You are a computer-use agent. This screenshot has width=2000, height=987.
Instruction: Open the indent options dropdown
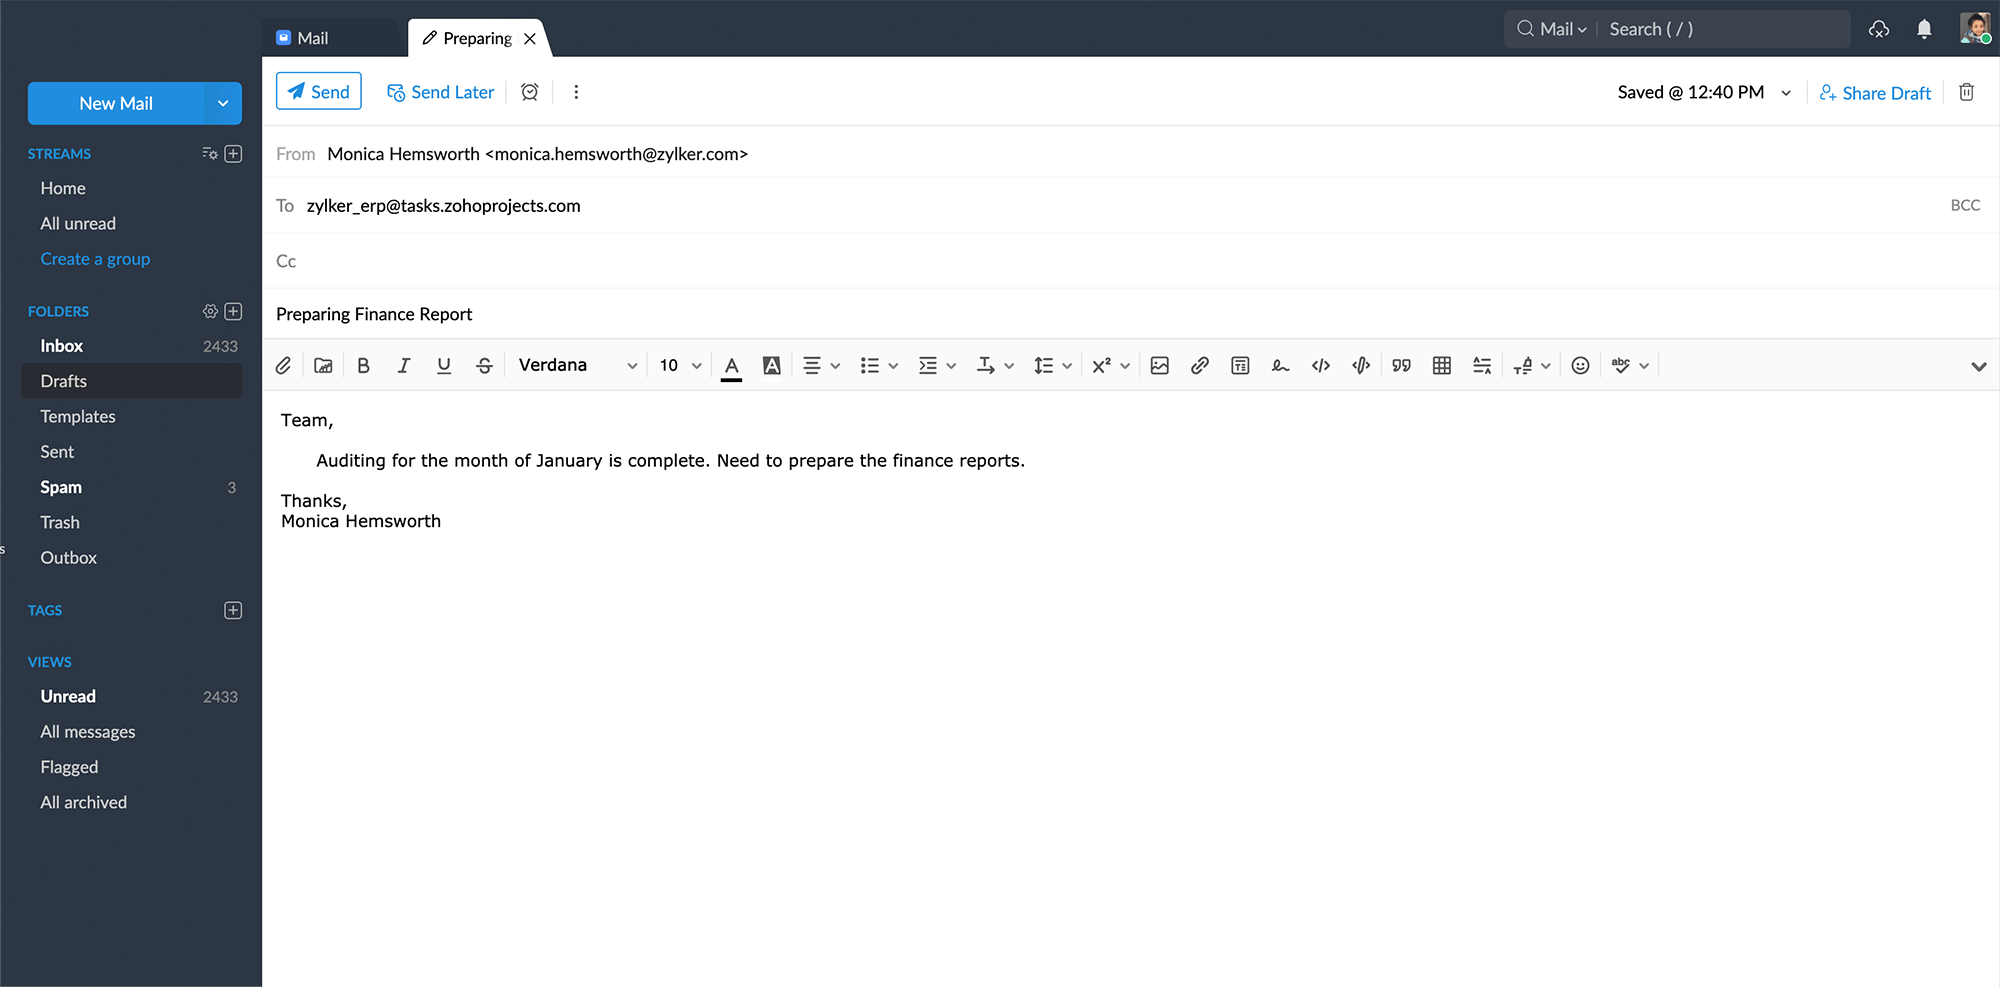click(x=937, y=366)
